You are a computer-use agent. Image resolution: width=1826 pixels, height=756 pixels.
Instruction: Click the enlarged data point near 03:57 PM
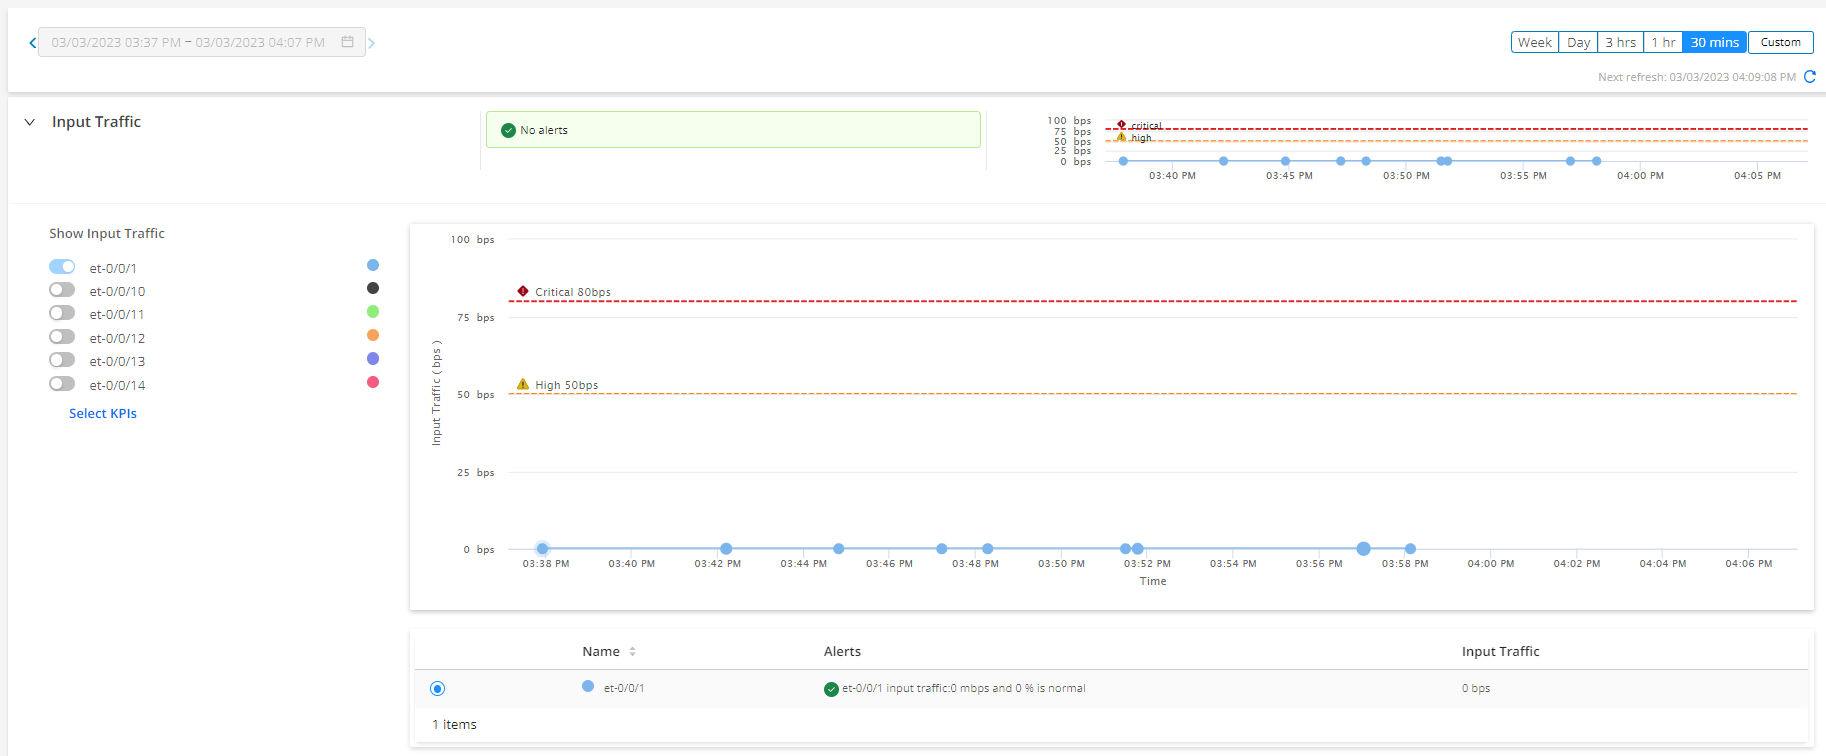[x=1363, y=549]
